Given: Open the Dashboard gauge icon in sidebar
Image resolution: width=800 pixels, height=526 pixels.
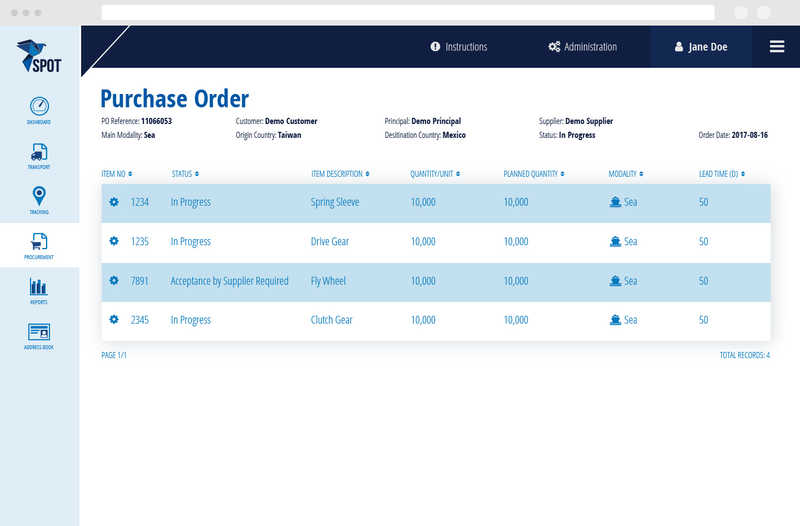Looking at the screenshot, I should click(39, 107).
